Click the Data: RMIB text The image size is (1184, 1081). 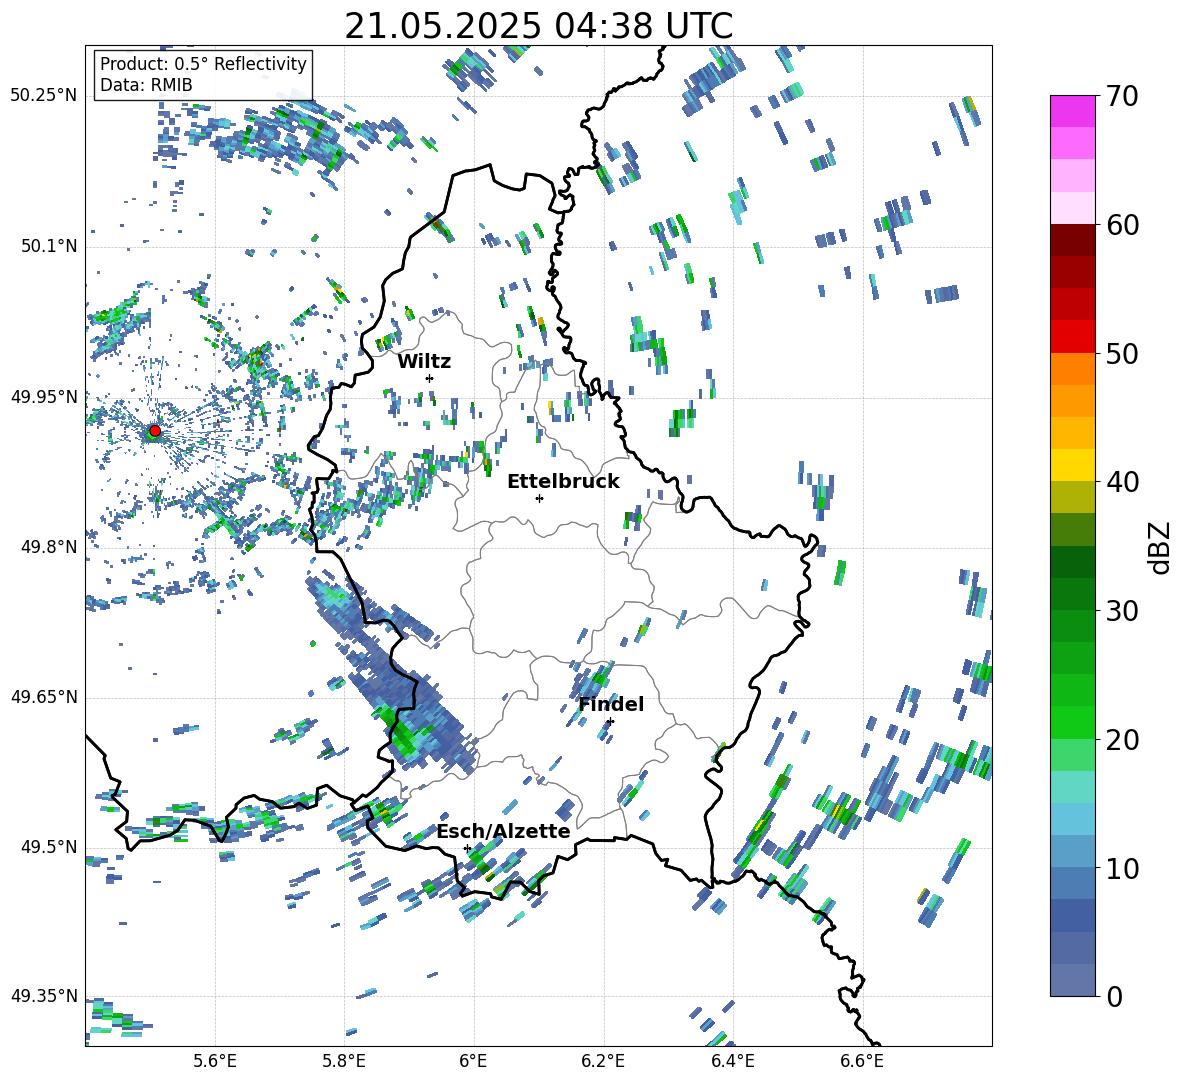[146, 85]
